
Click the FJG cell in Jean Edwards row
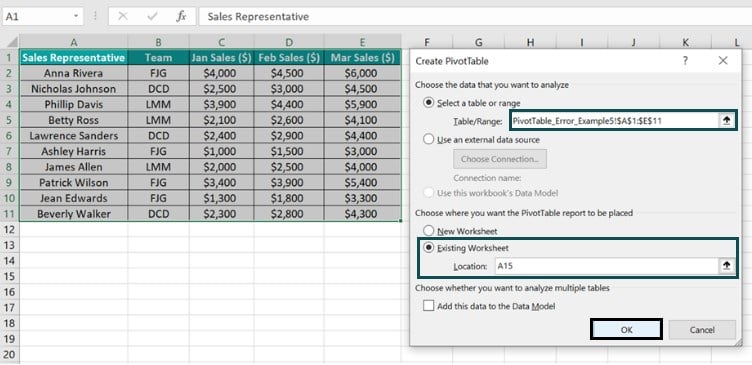[x=158, y=198]
